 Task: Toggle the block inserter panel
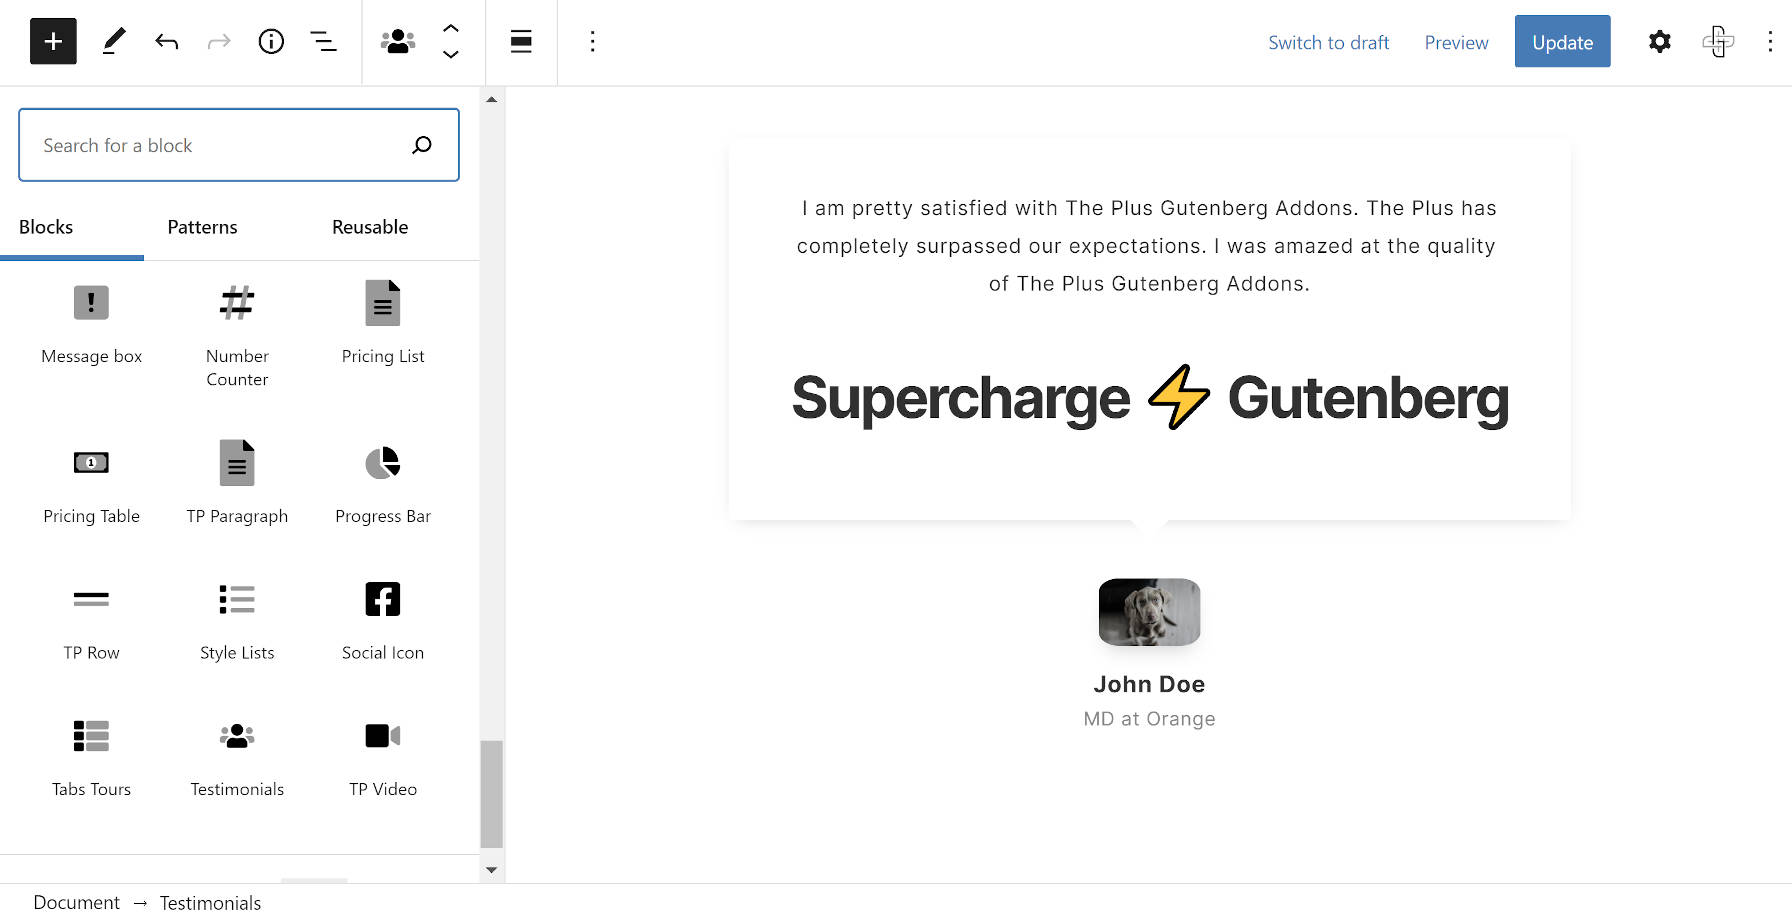tap(52, 41)
